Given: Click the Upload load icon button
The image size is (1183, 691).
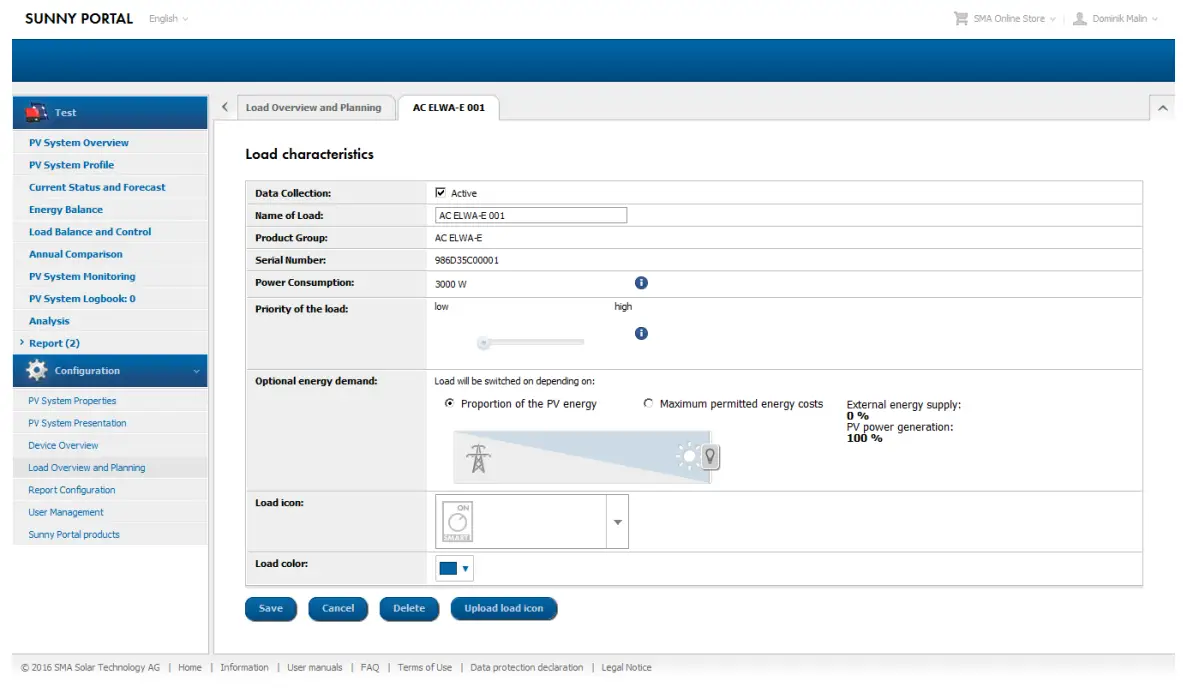Looking at the screenshot, I should (x=504, y=608).
